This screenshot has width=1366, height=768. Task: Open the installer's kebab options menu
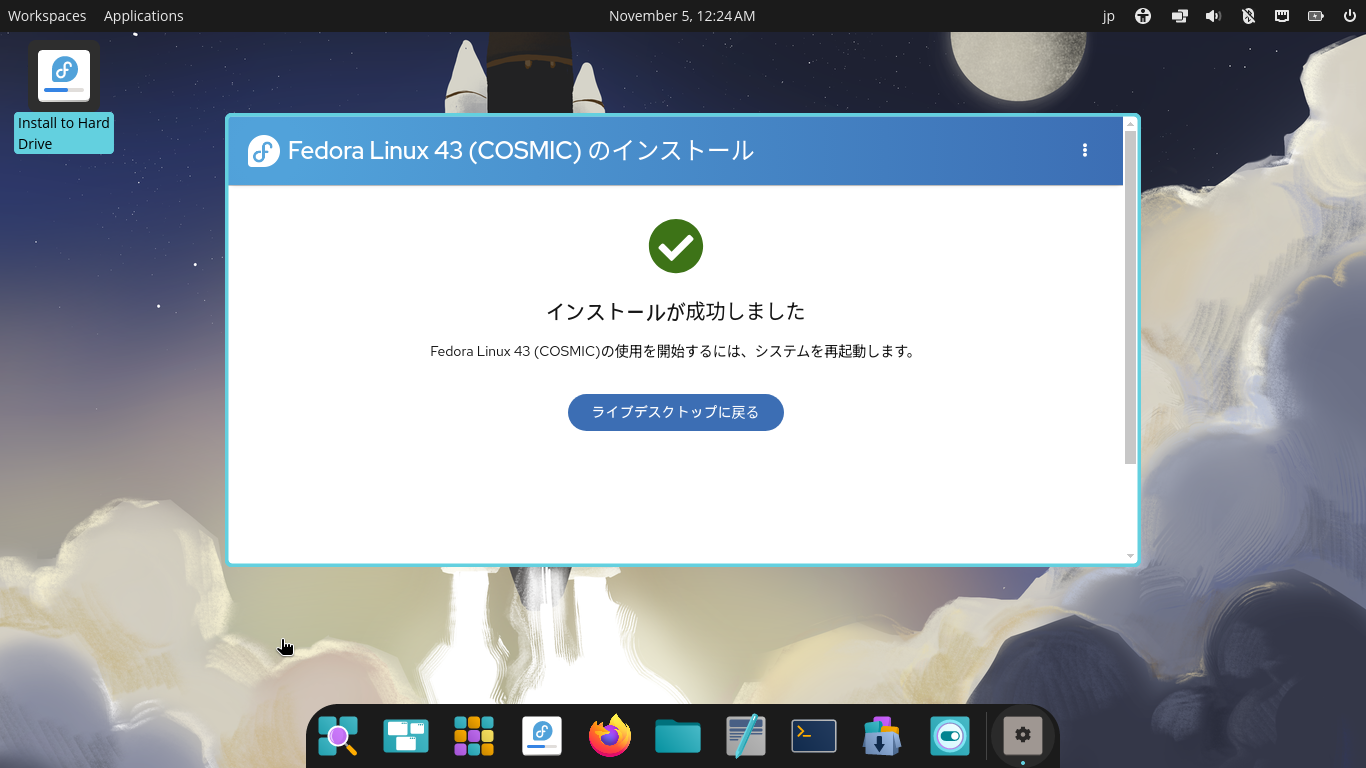(x=1085, y=150)
